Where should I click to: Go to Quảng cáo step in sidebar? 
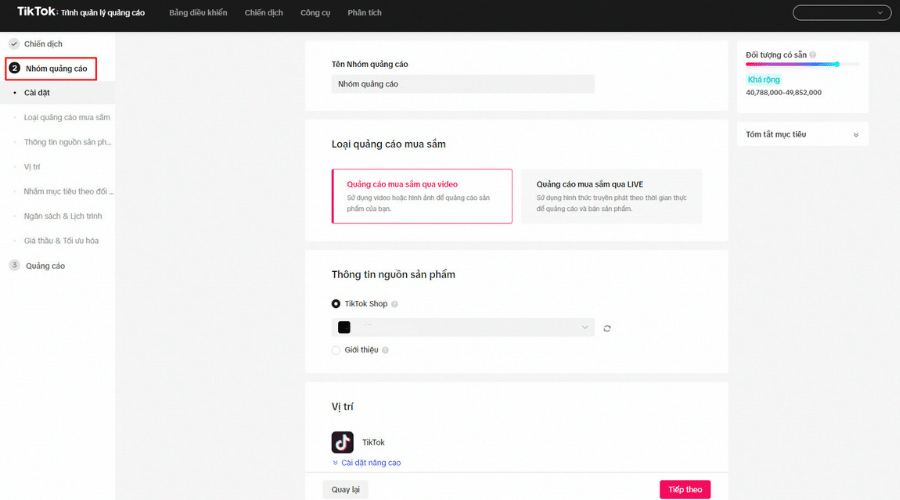[45, 266]
